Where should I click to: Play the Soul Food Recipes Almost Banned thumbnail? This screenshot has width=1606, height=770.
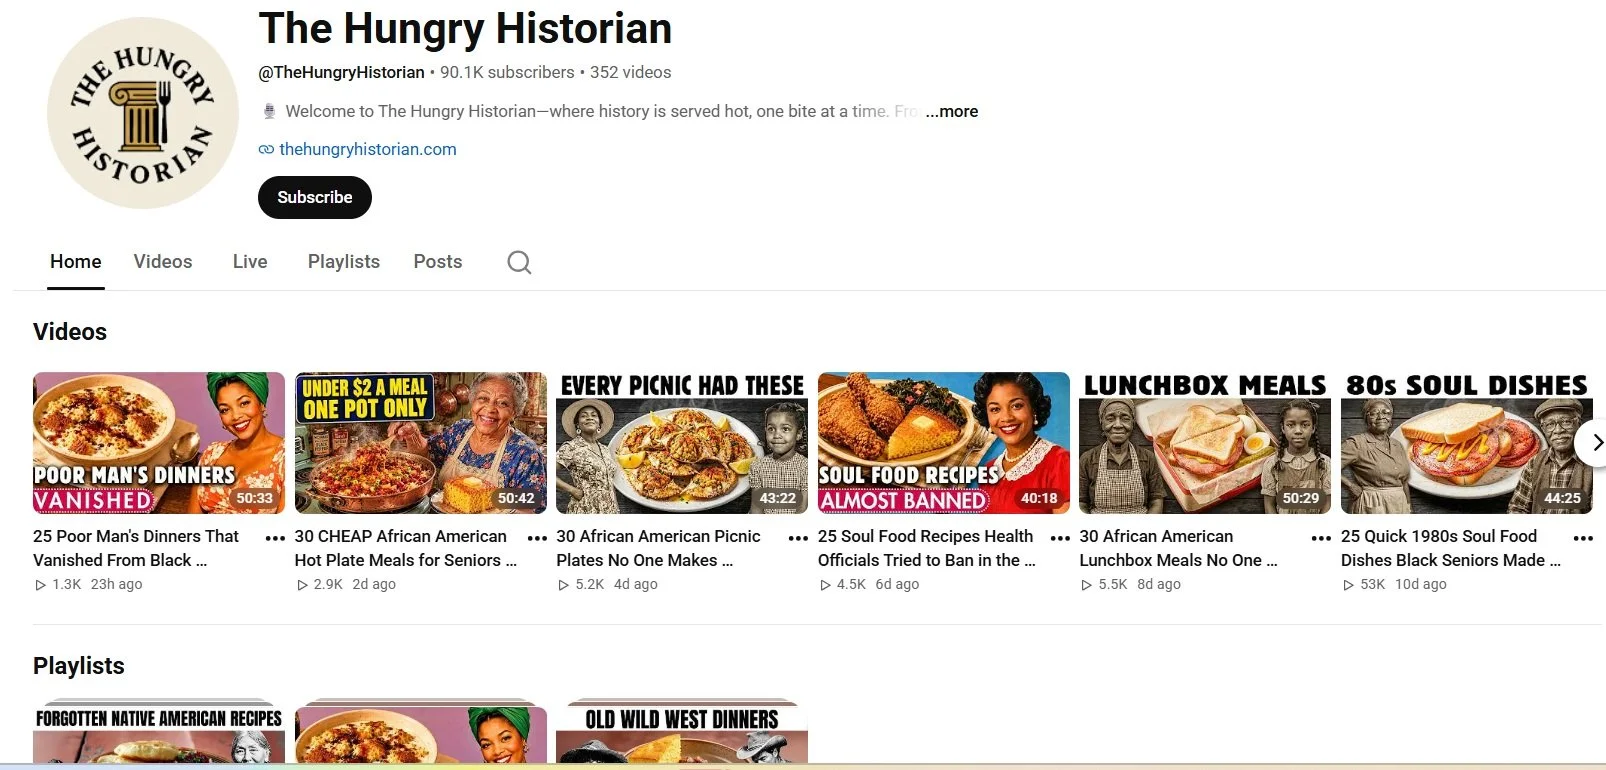[x=944, y=443]
